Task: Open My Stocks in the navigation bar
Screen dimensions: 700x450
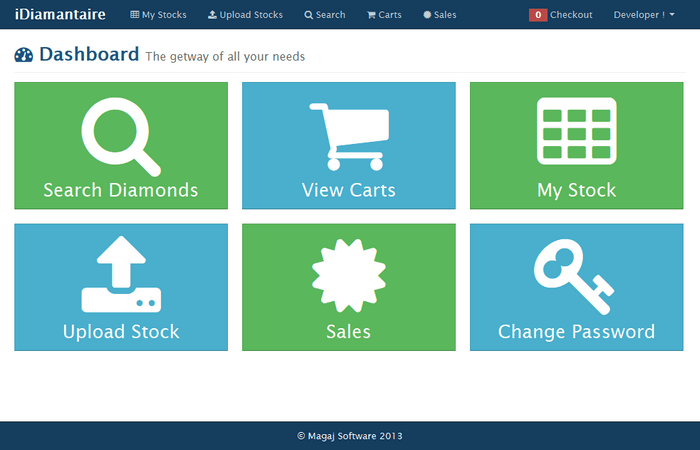Action: 158,15
